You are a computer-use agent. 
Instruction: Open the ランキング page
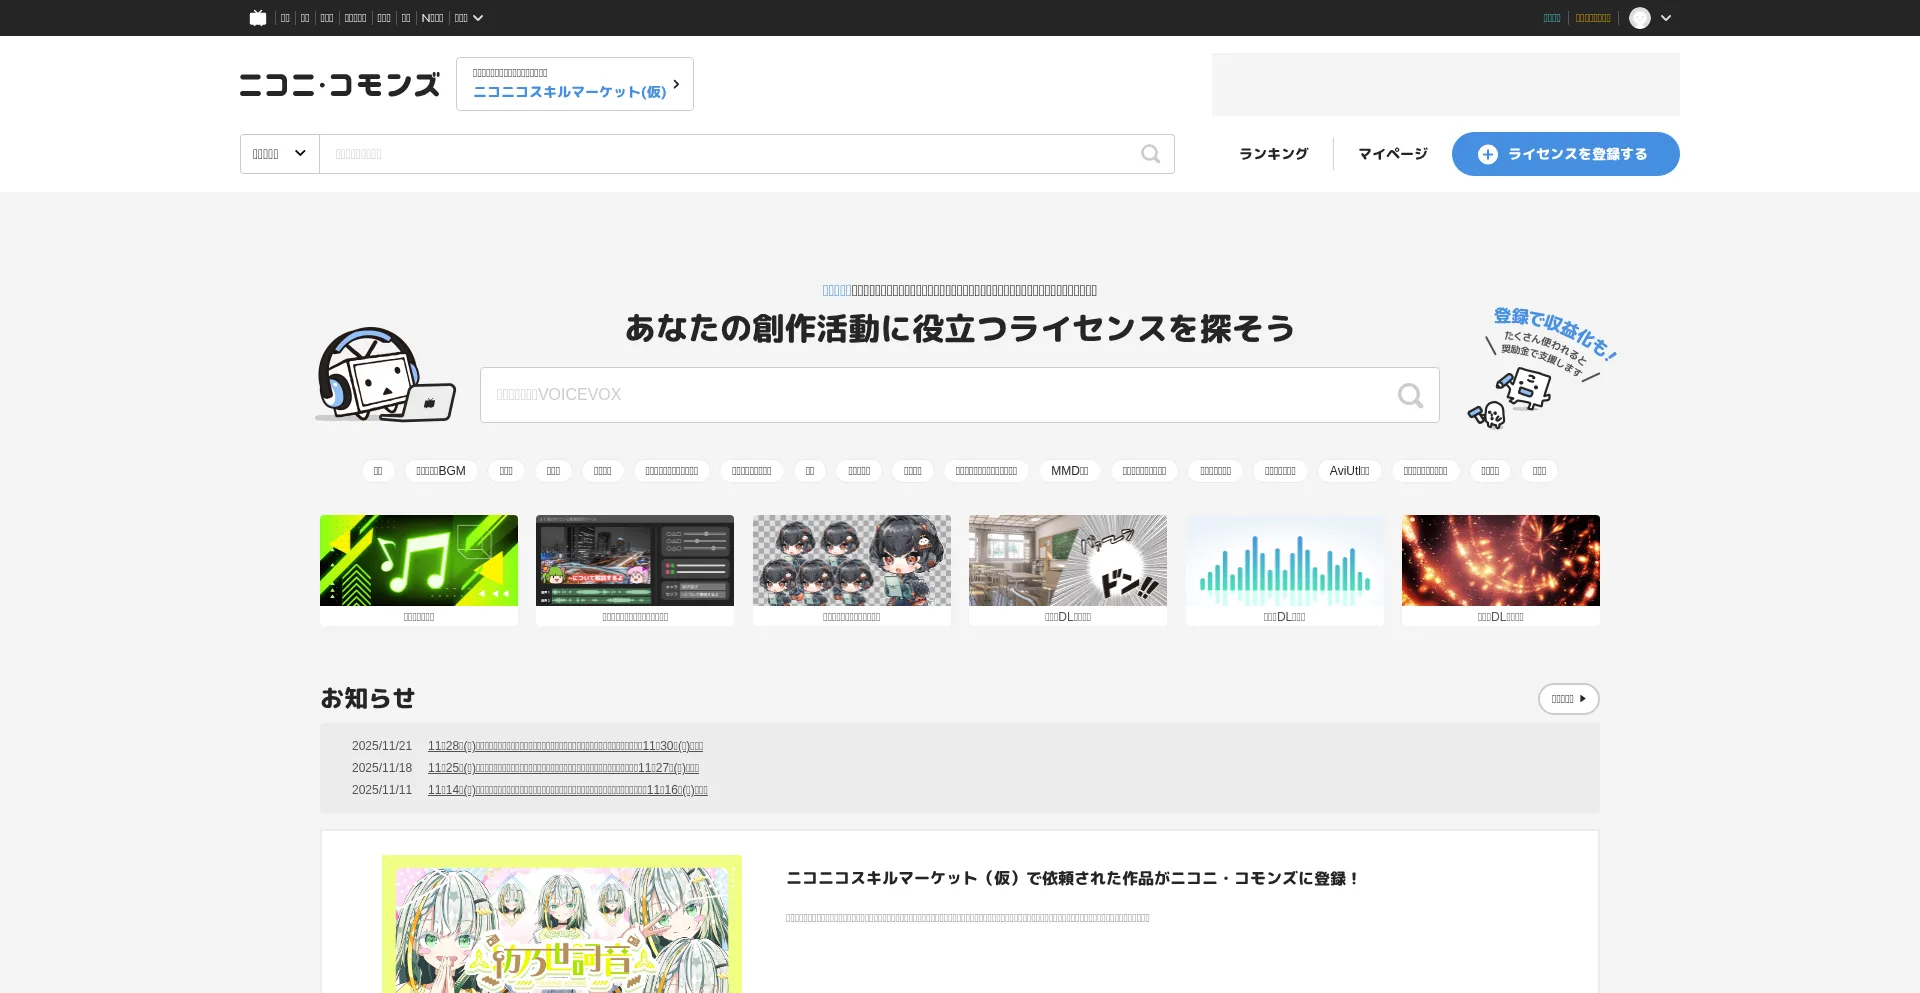pyautogui.click(x=1273, y=154)
